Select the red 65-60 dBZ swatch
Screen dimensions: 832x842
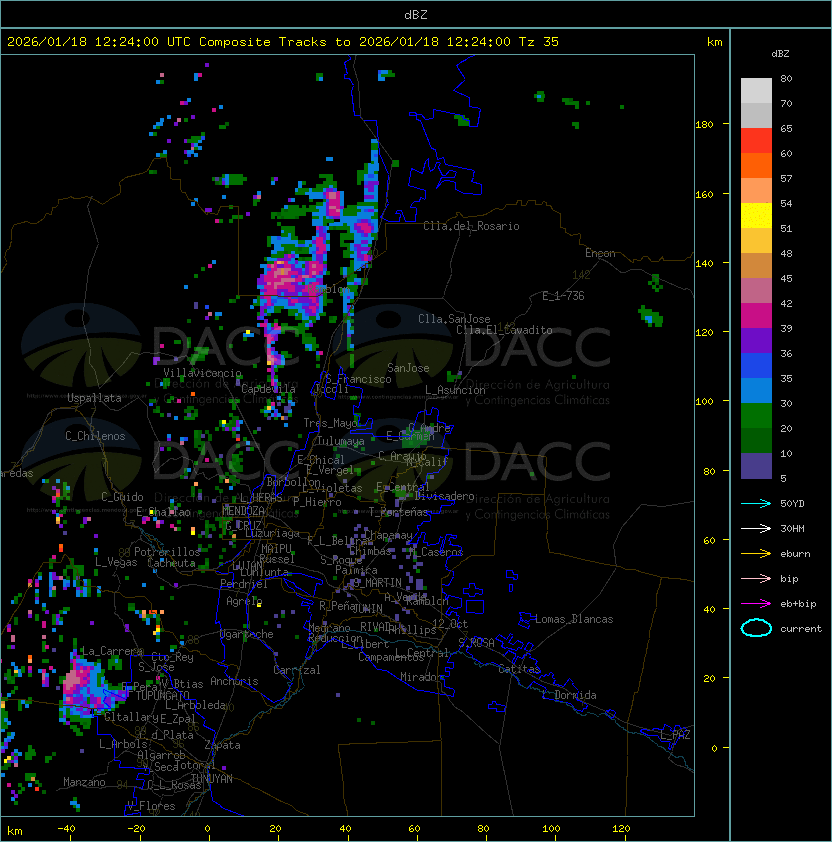click(756, 140)
